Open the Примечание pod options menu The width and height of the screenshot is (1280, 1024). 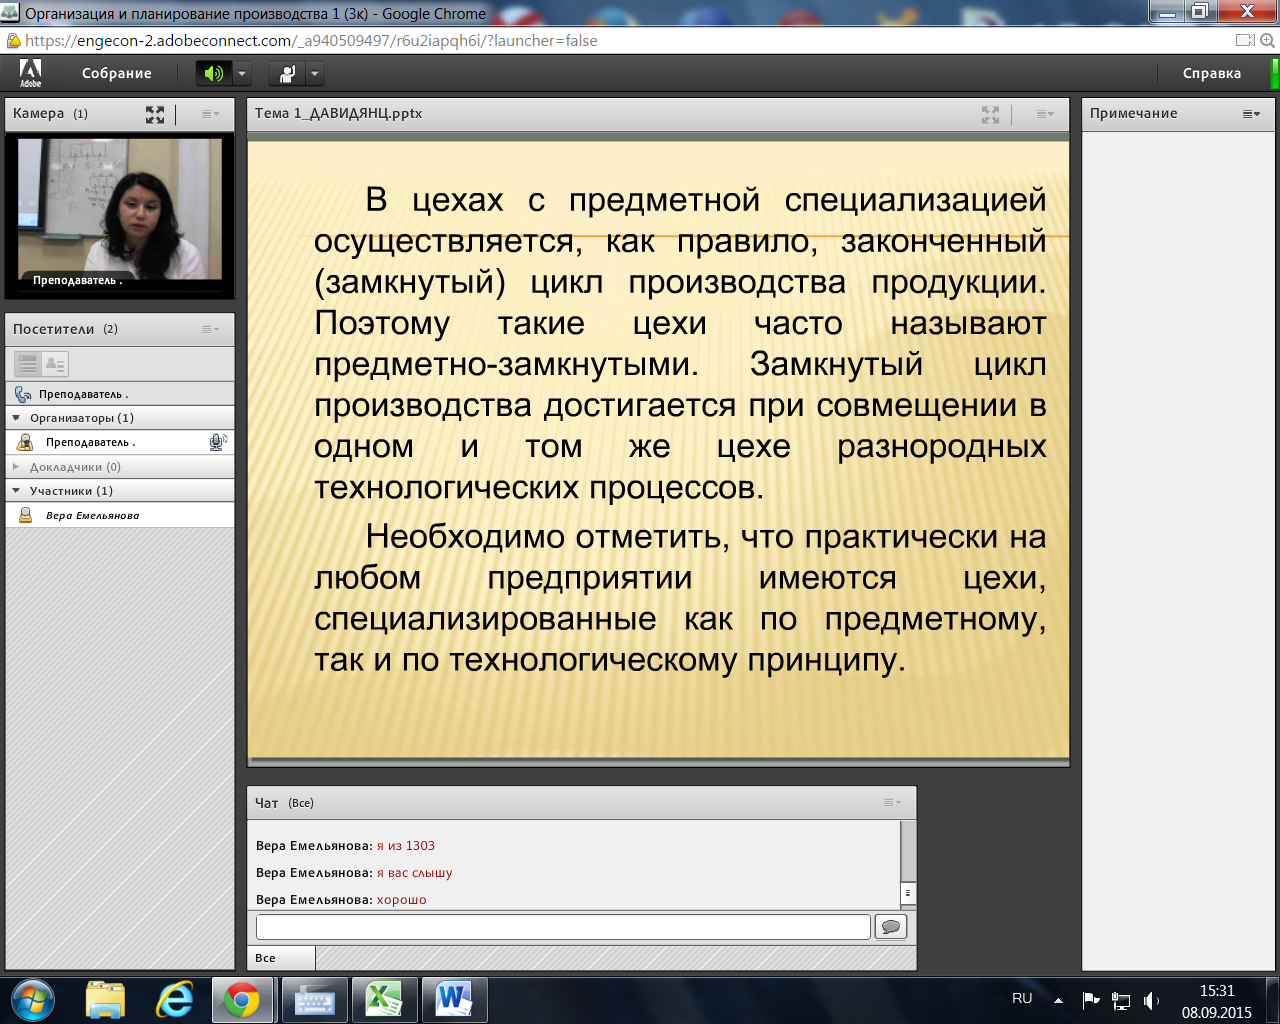[x=1251, y=114]
